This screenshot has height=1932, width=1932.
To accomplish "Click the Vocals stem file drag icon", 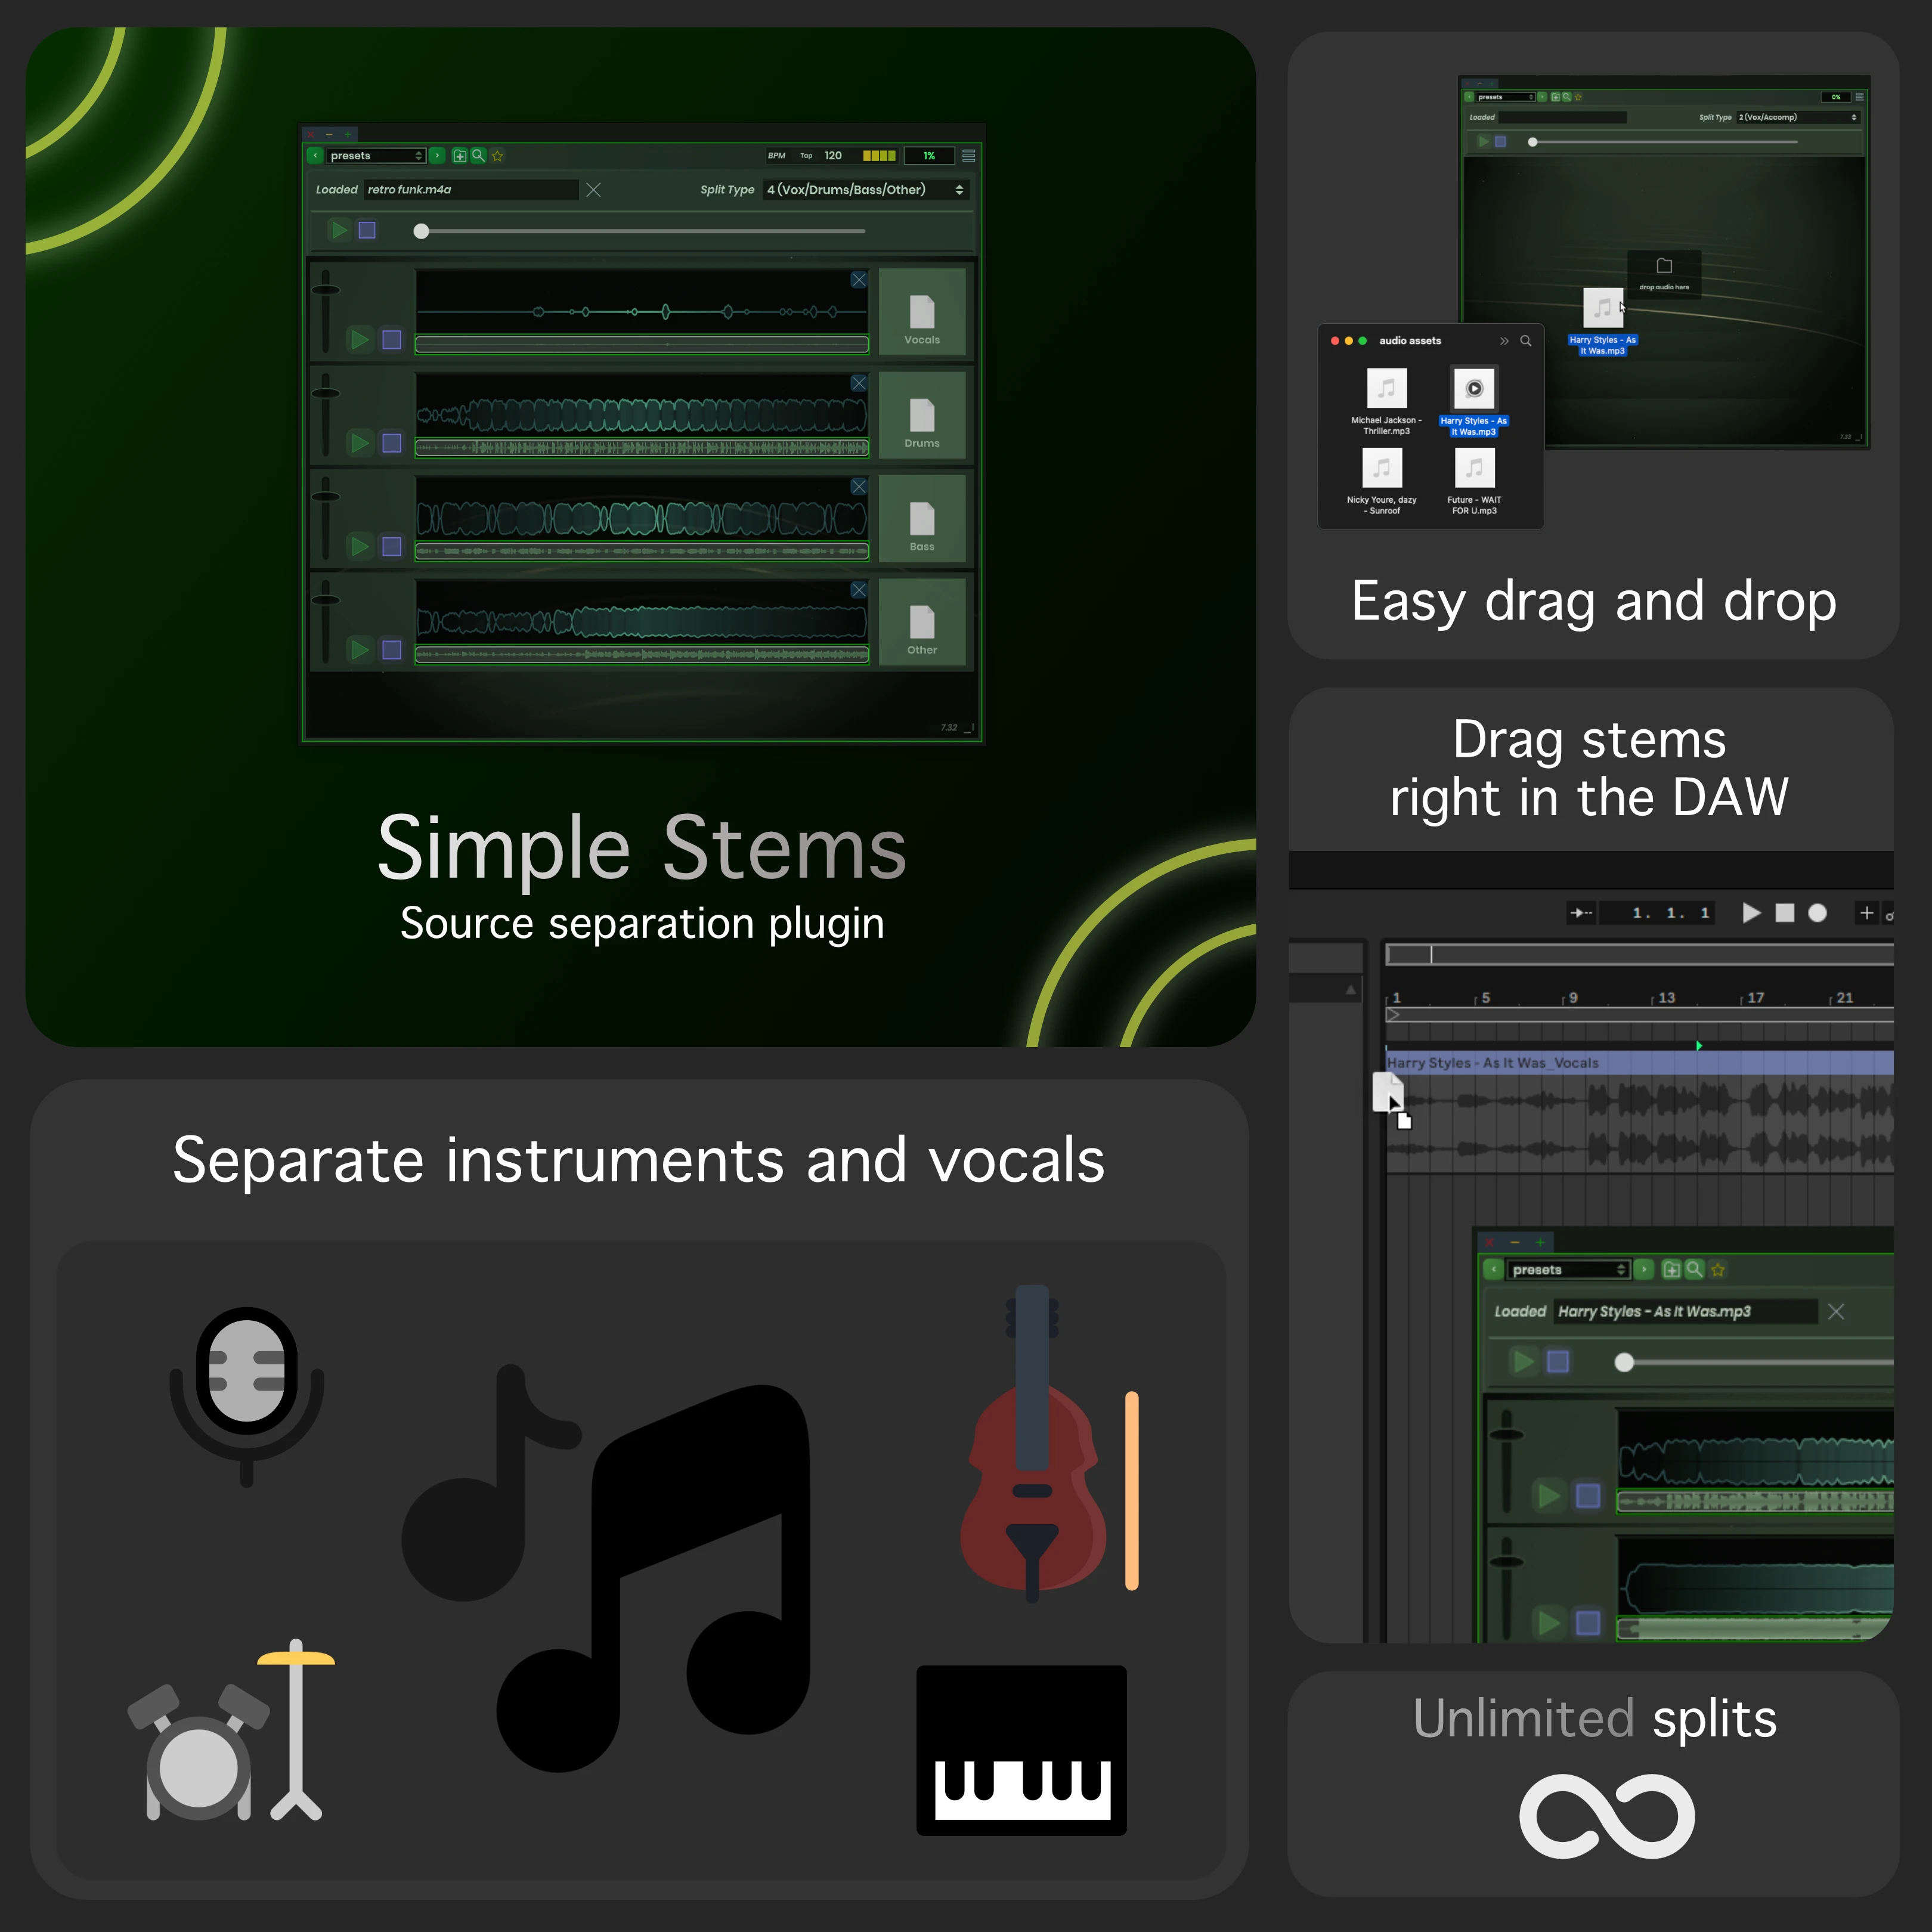I will pyautogui.click(x=921, y=313).
